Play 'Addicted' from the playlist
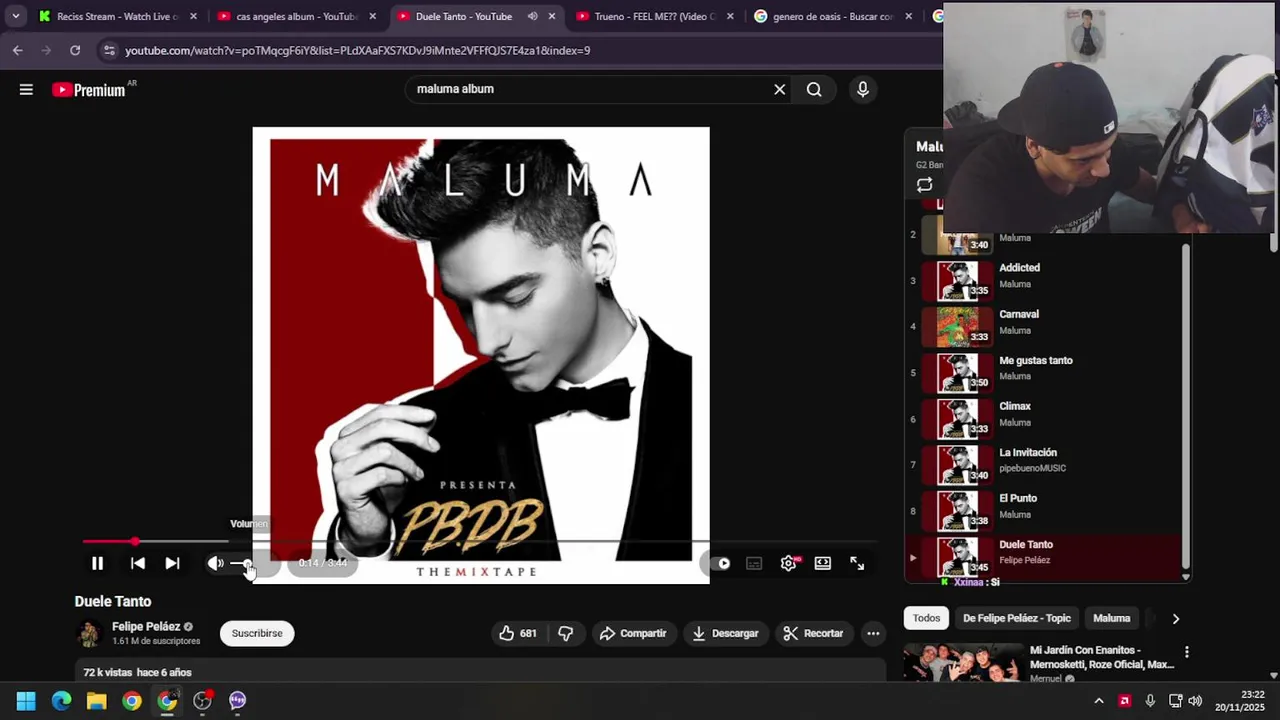 pos(1043,280)
